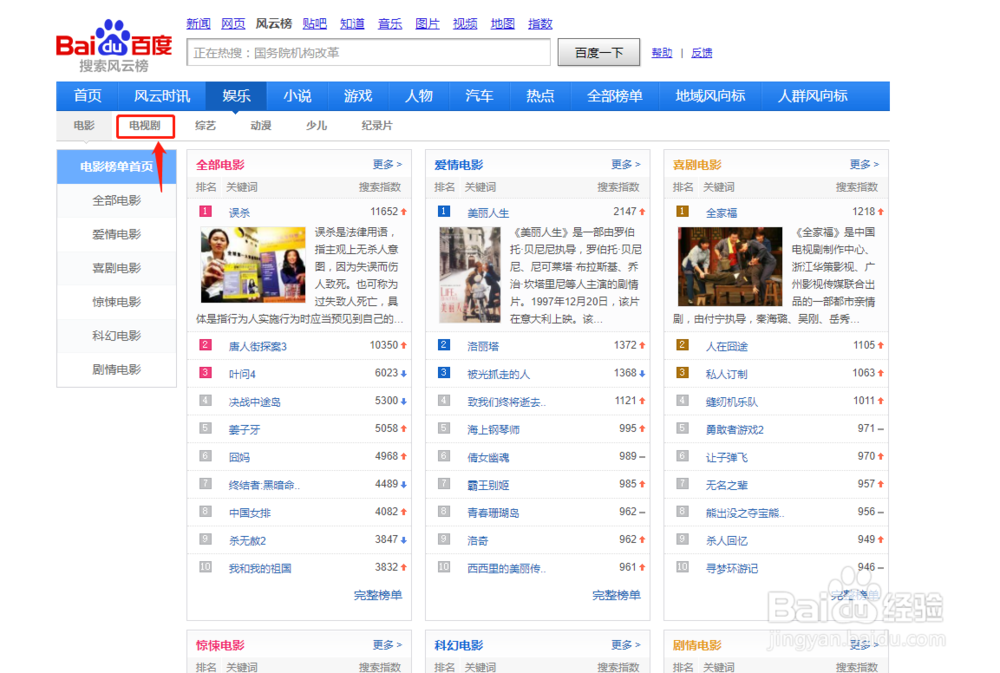
Task: Open the 指数 link
Action: 540,24
